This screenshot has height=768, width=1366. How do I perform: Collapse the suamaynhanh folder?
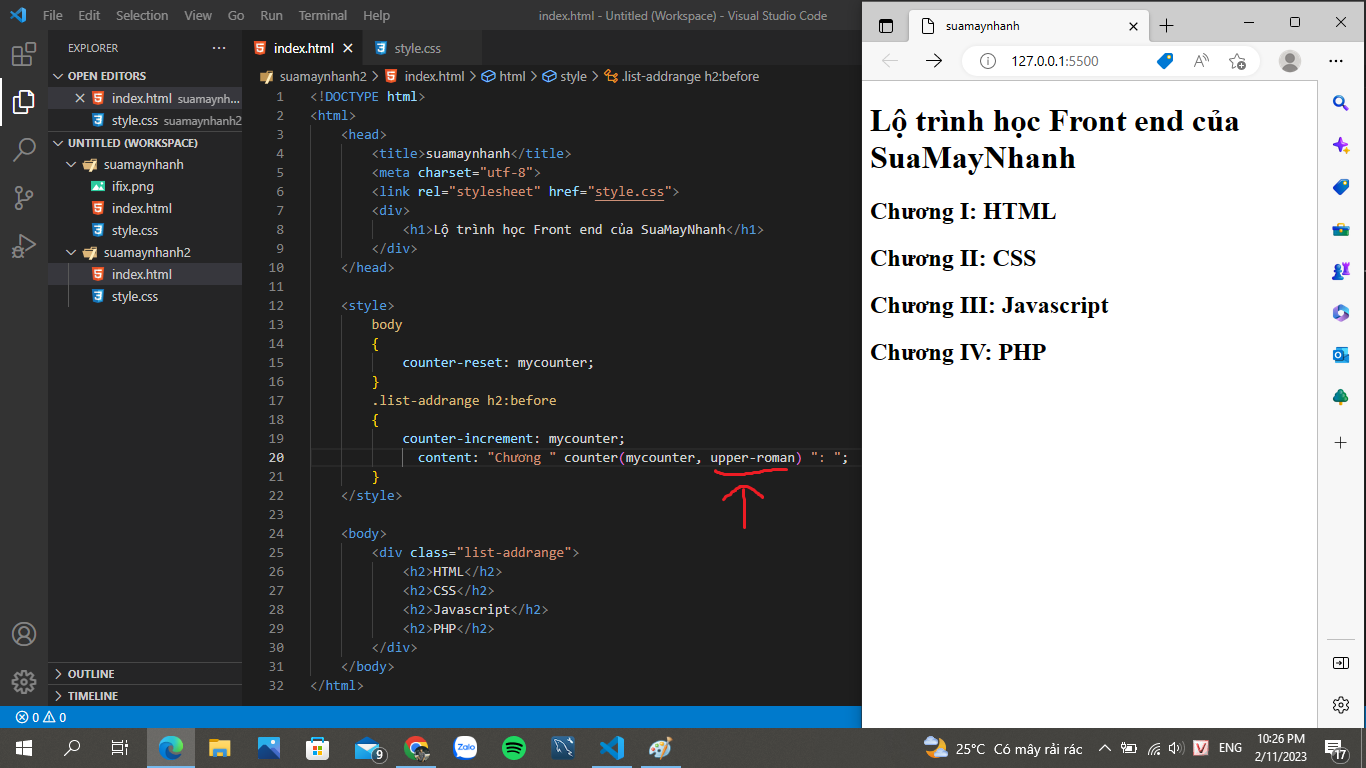coord(145,165)
